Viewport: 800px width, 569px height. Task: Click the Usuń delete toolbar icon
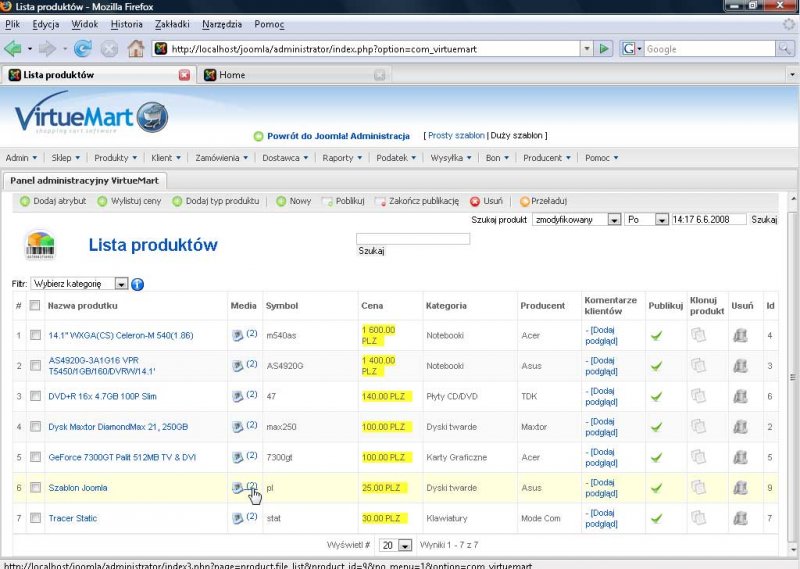475,201
